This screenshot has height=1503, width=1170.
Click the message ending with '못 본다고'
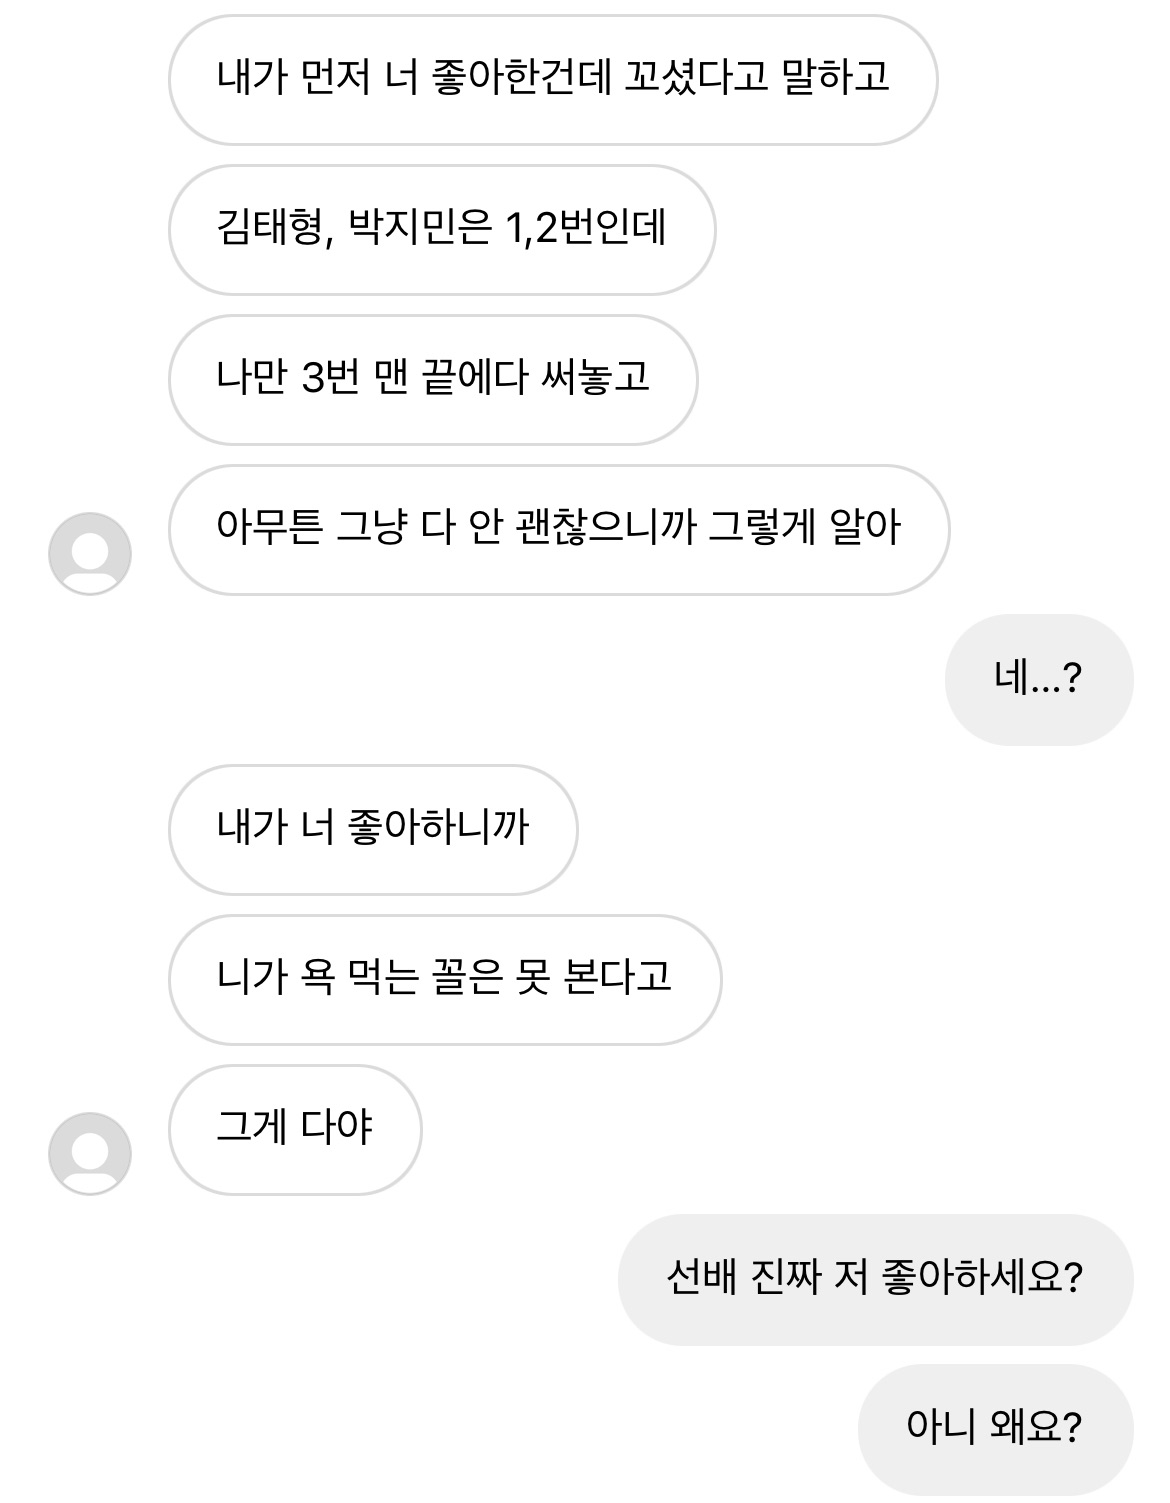(444, 980)
